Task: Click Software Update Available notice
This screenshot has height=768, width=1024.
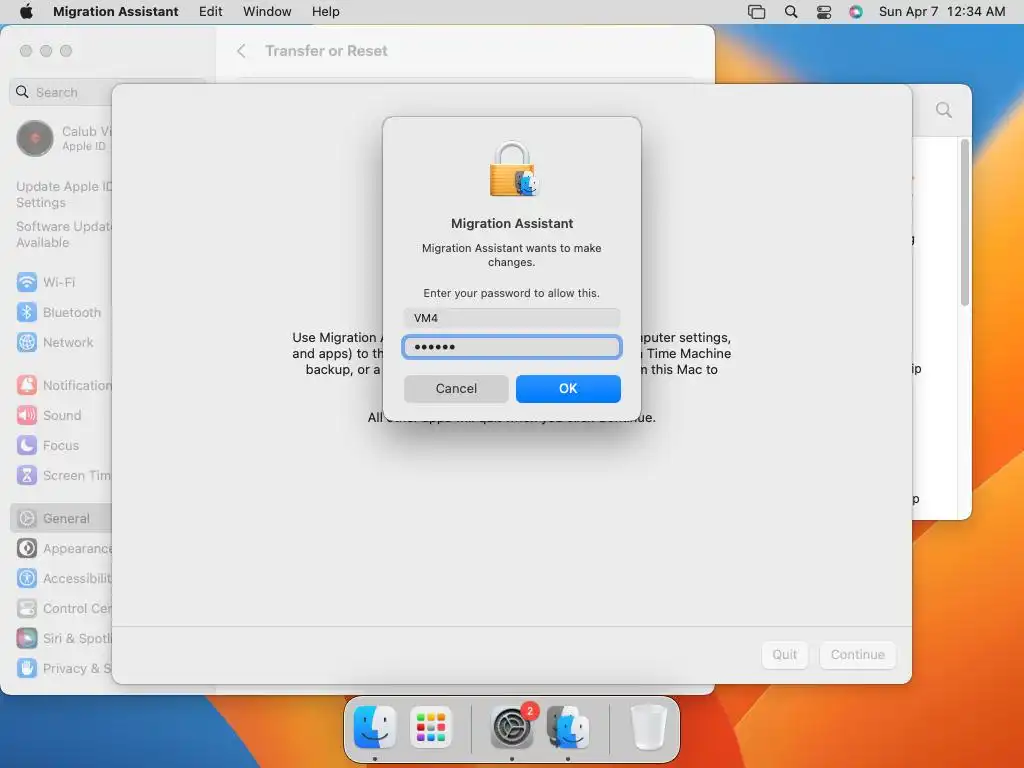Action: click(64, 234)
